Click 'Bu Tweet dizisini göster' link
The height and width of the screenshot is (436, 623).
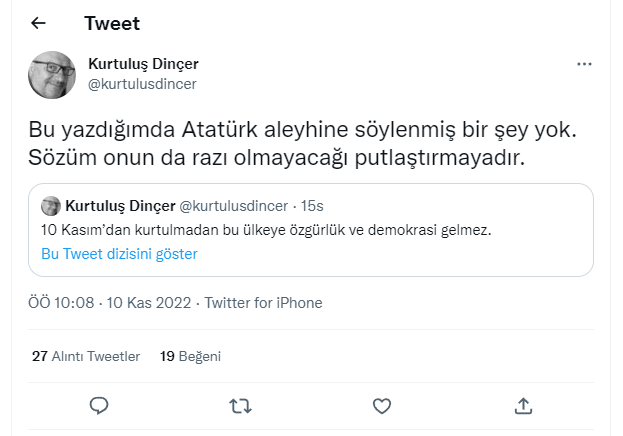(119, 254)
